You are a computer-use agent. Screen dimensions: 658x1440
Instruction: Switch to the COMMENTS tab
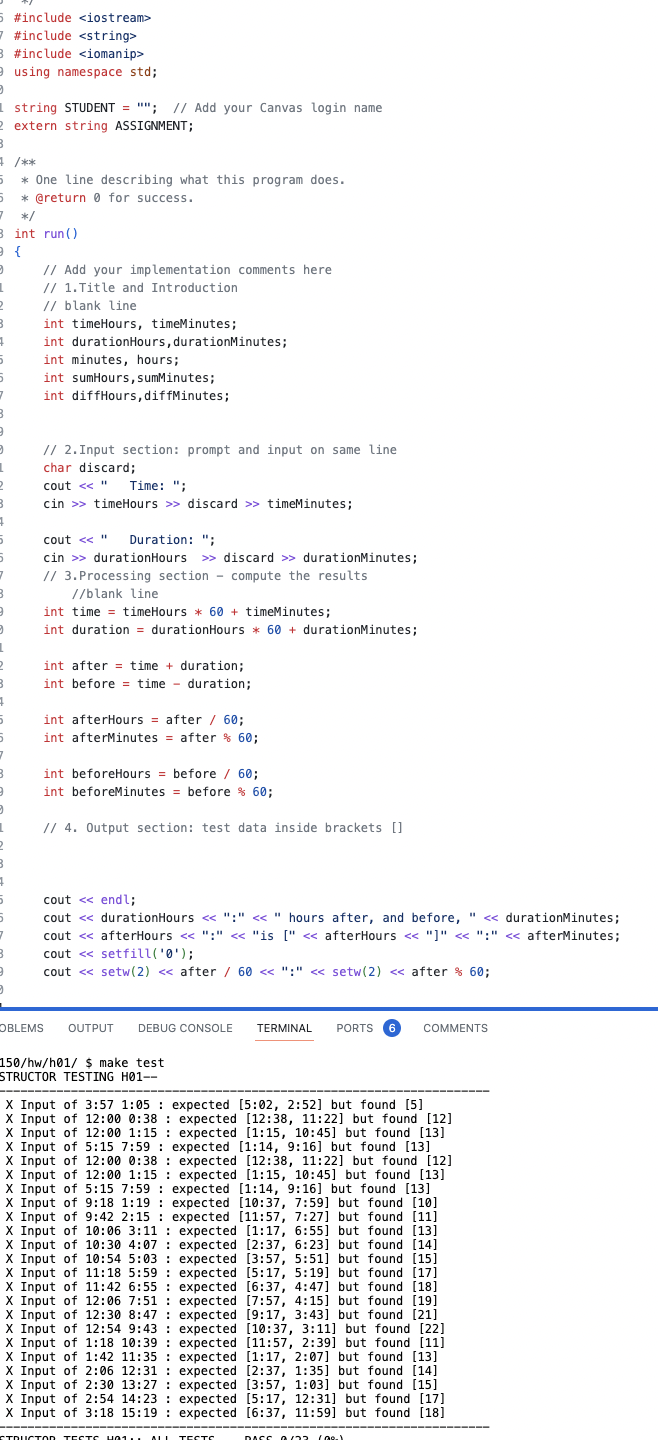[x=455, y=1028]
